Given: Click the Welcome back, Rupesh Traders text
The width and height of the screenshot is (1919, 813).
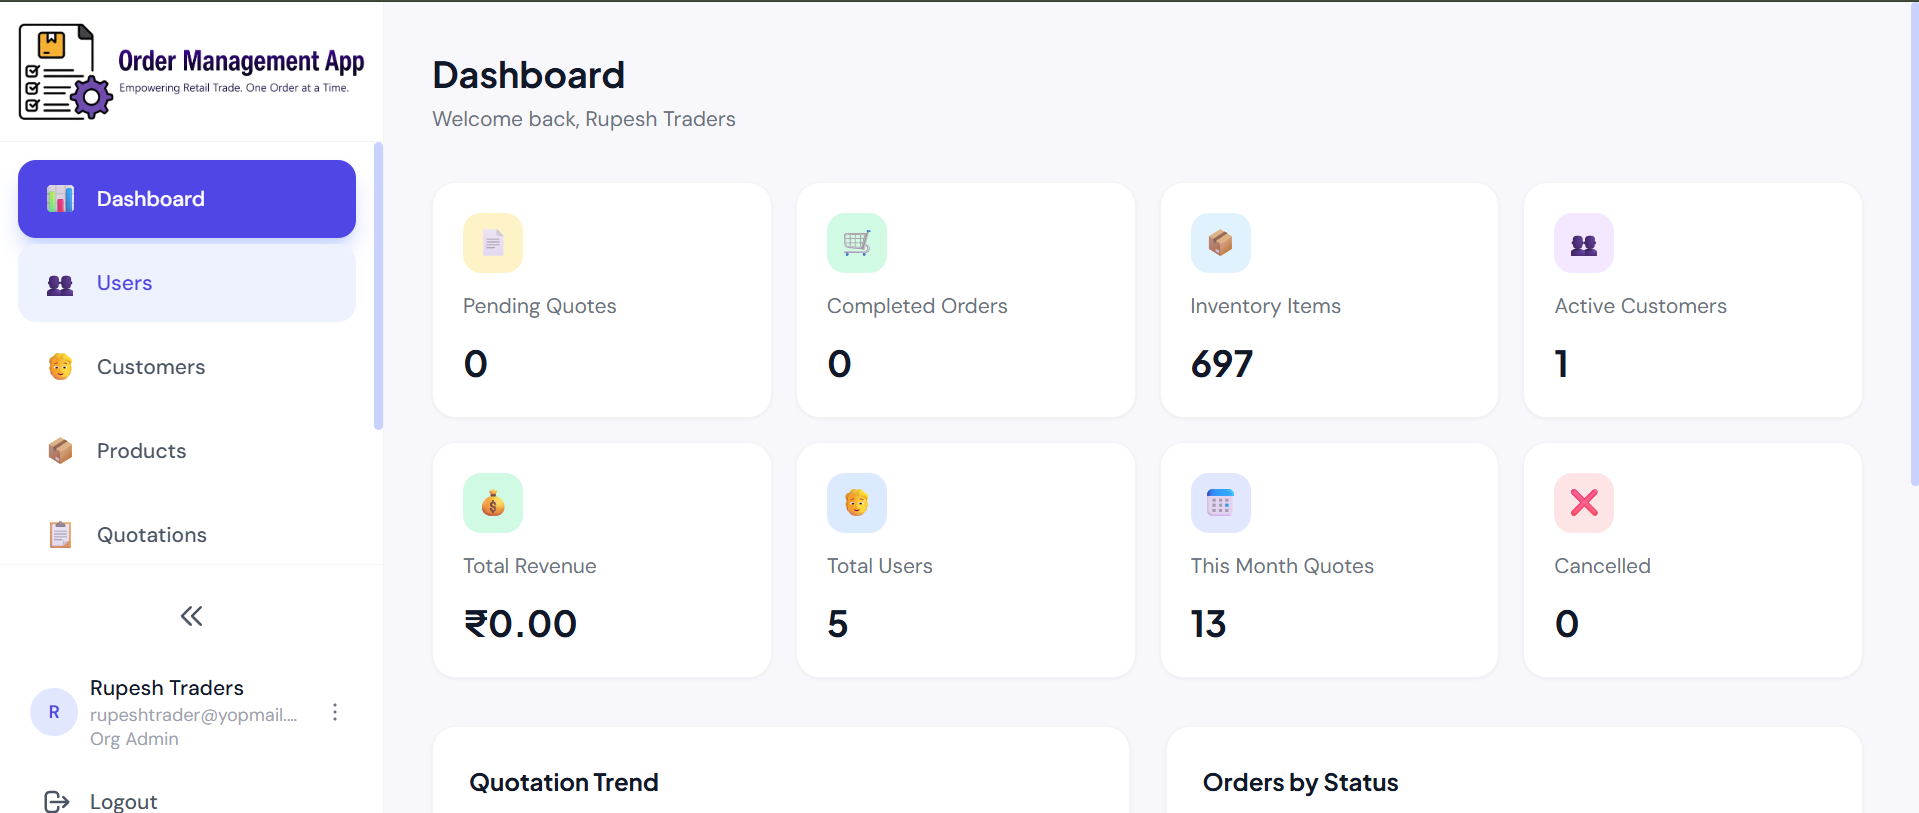Looking at the screenshot, I should coord(584,119).
